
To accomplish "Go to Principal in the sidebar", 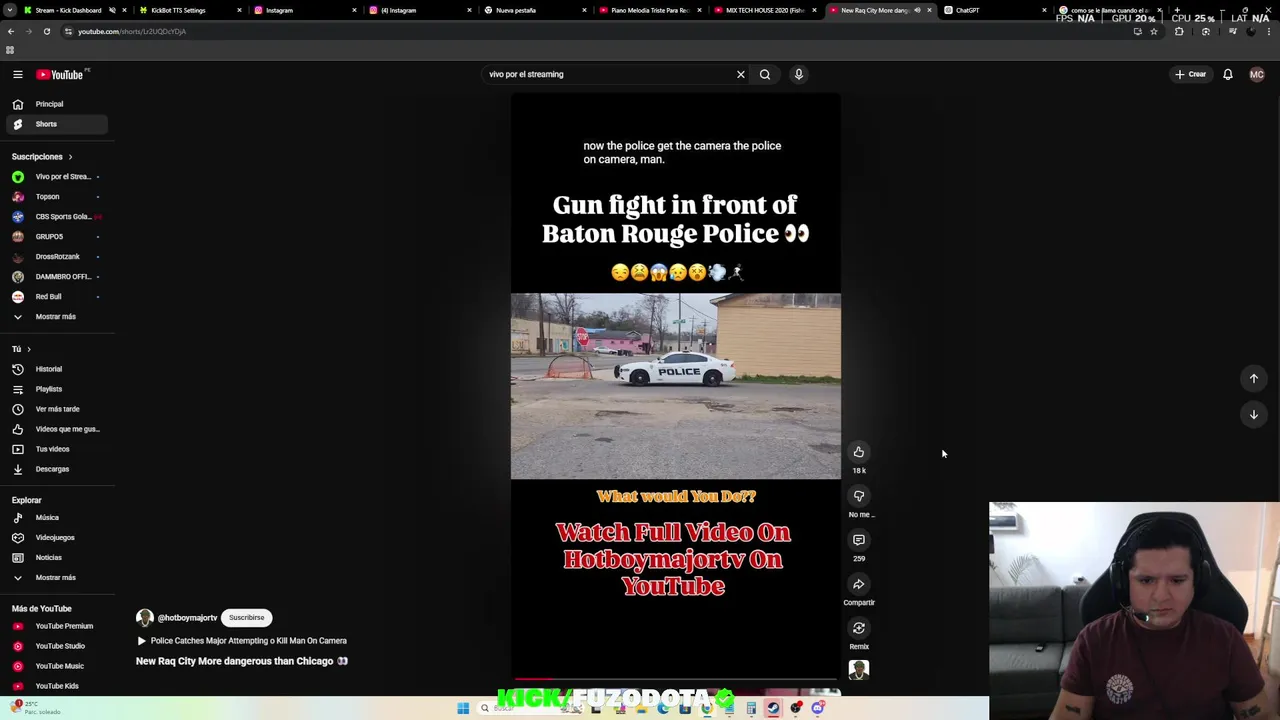I will (58, 104).
